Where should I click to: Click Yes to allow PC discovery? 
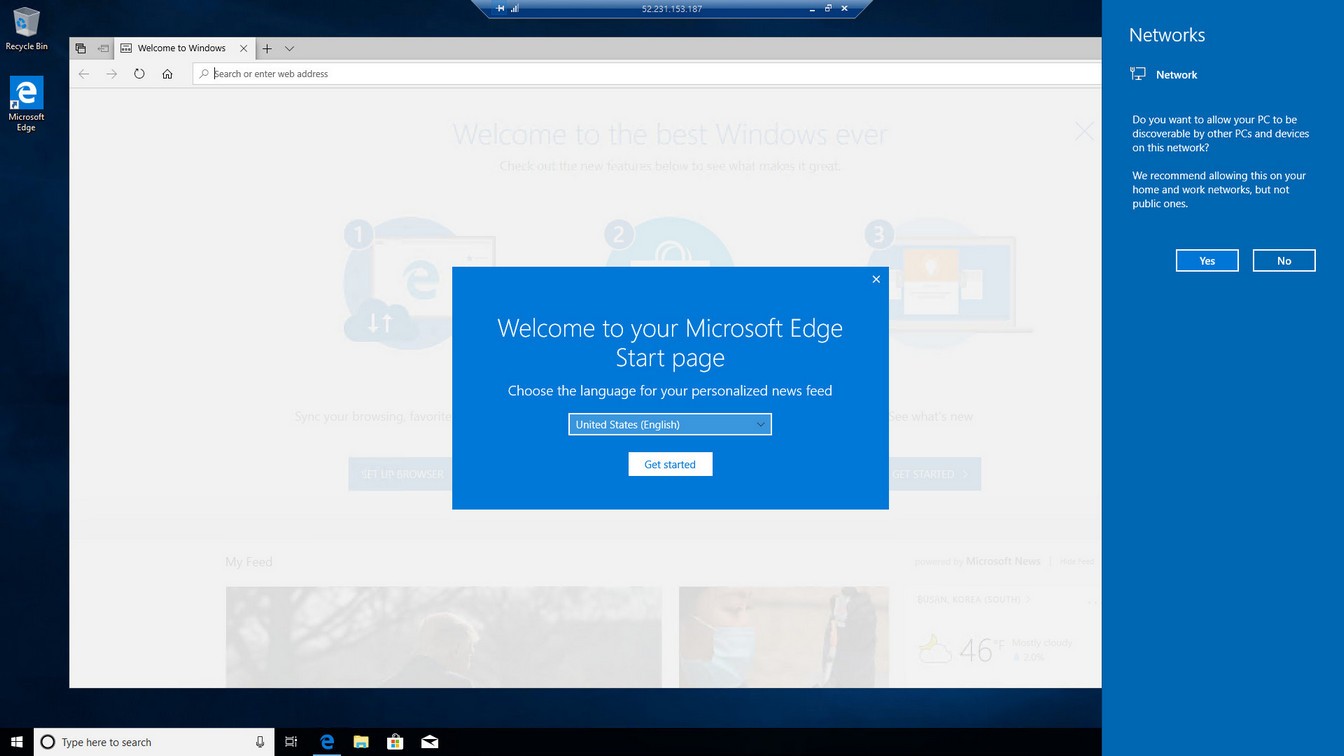click(1207, 261)
